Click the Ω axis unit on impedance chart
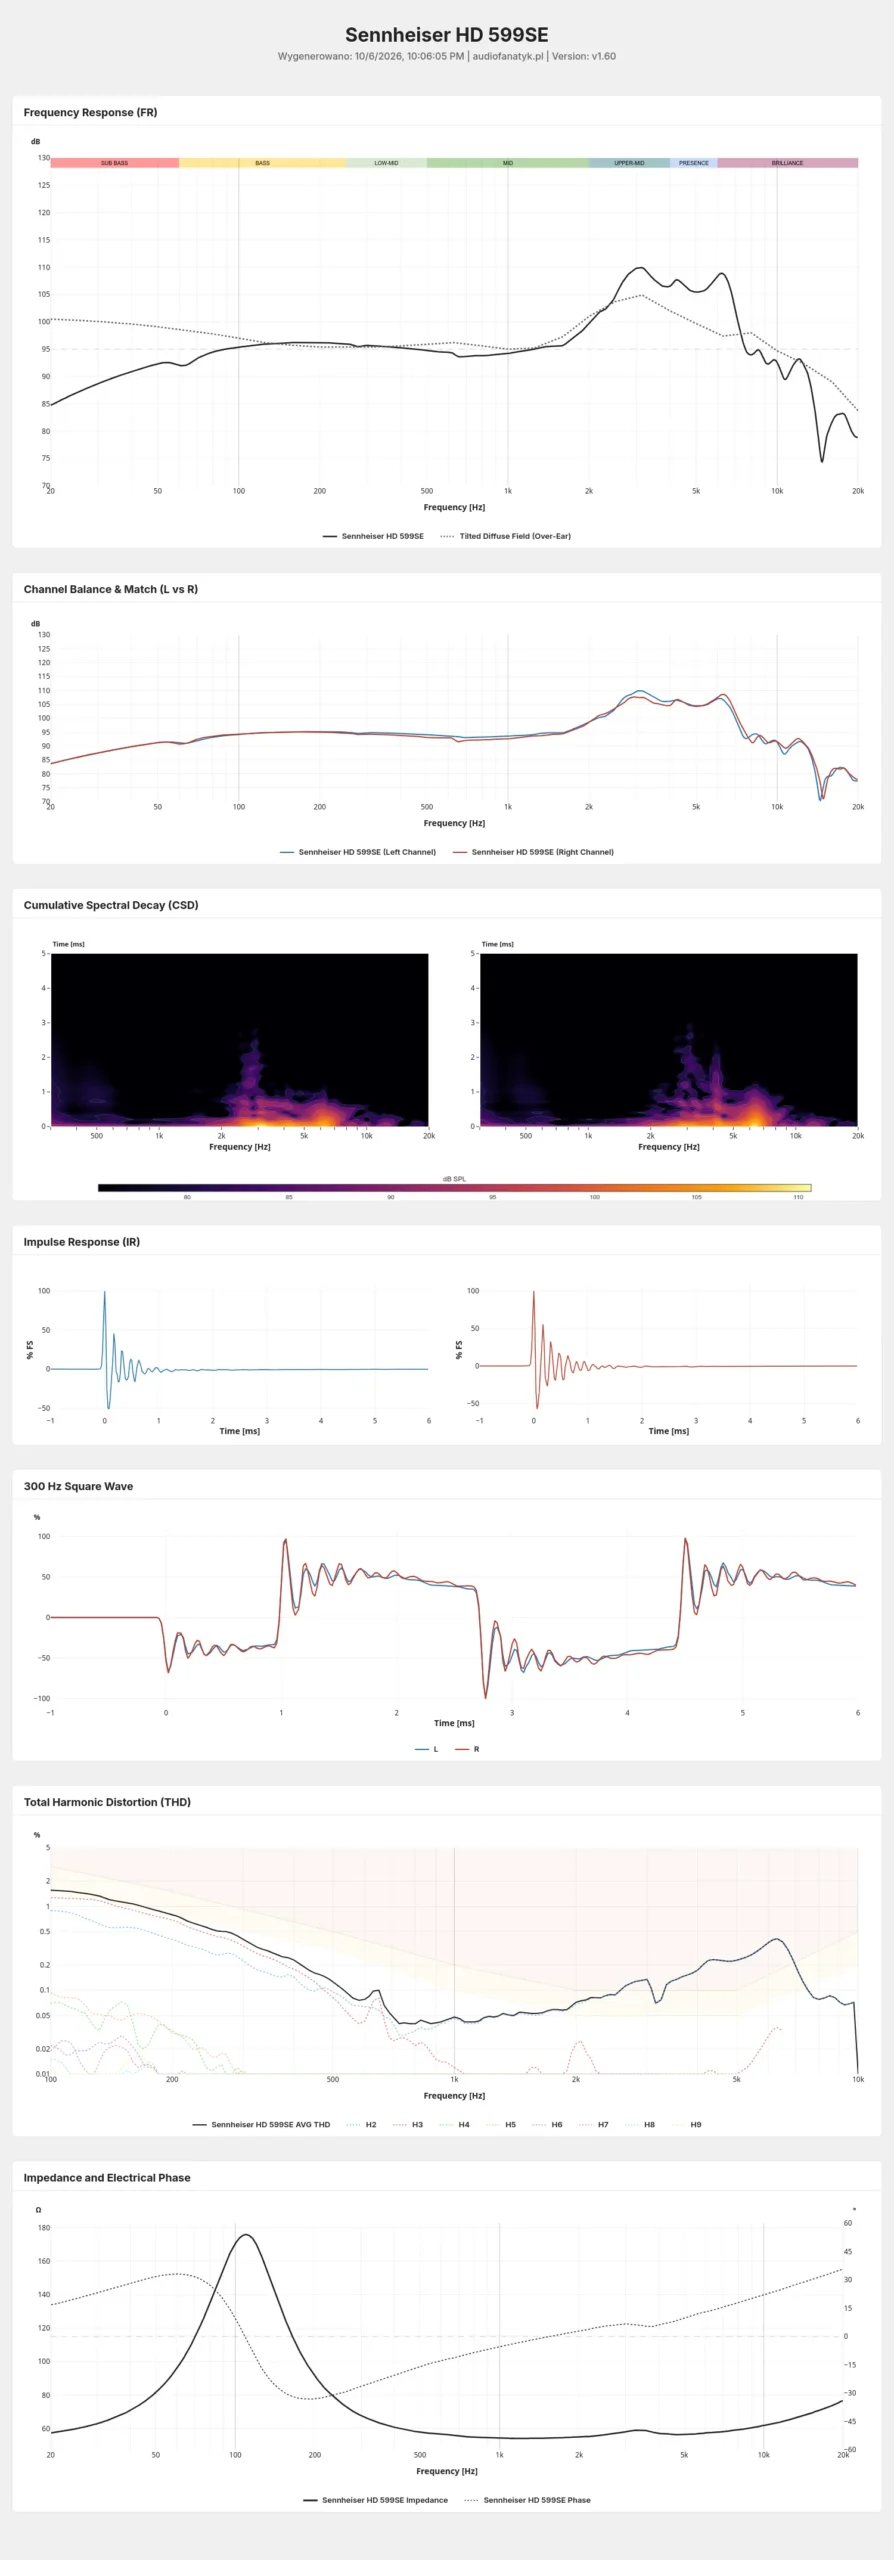894x2560 pixels. click(x=39, y=2209)
